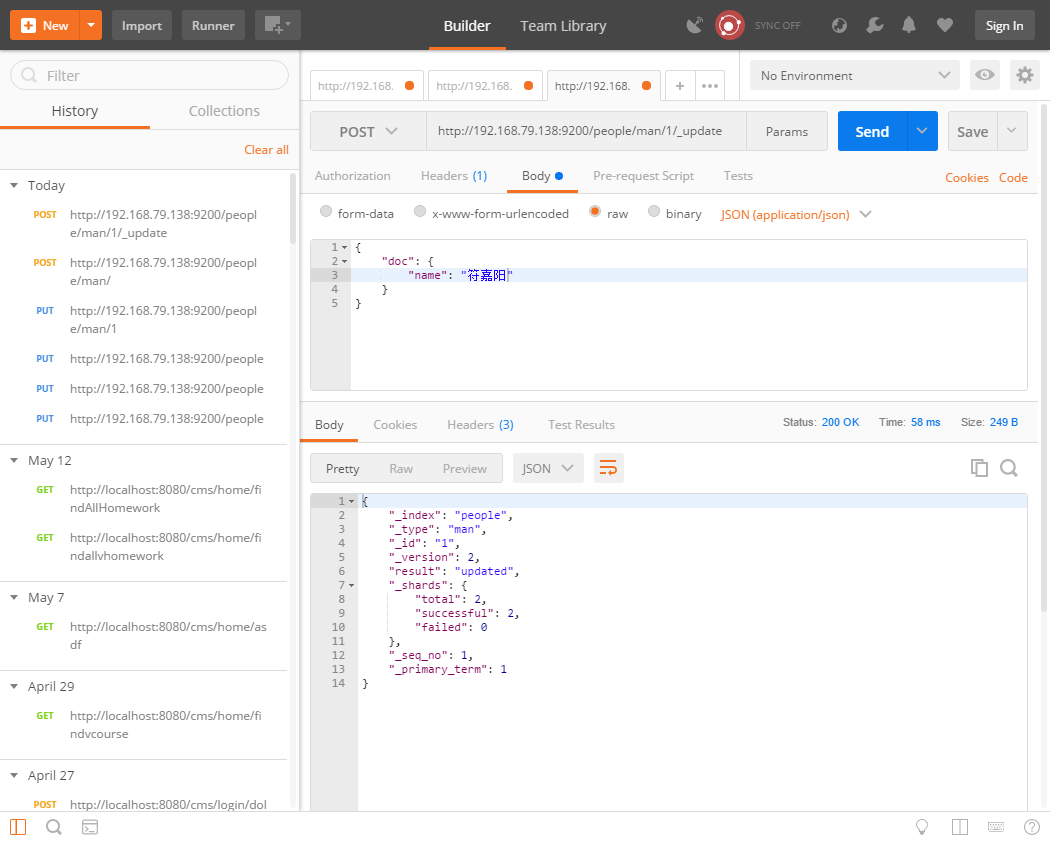This screenshot has height=842, width=1050.
Task: Select the binary body option
Action: (654, 212)
